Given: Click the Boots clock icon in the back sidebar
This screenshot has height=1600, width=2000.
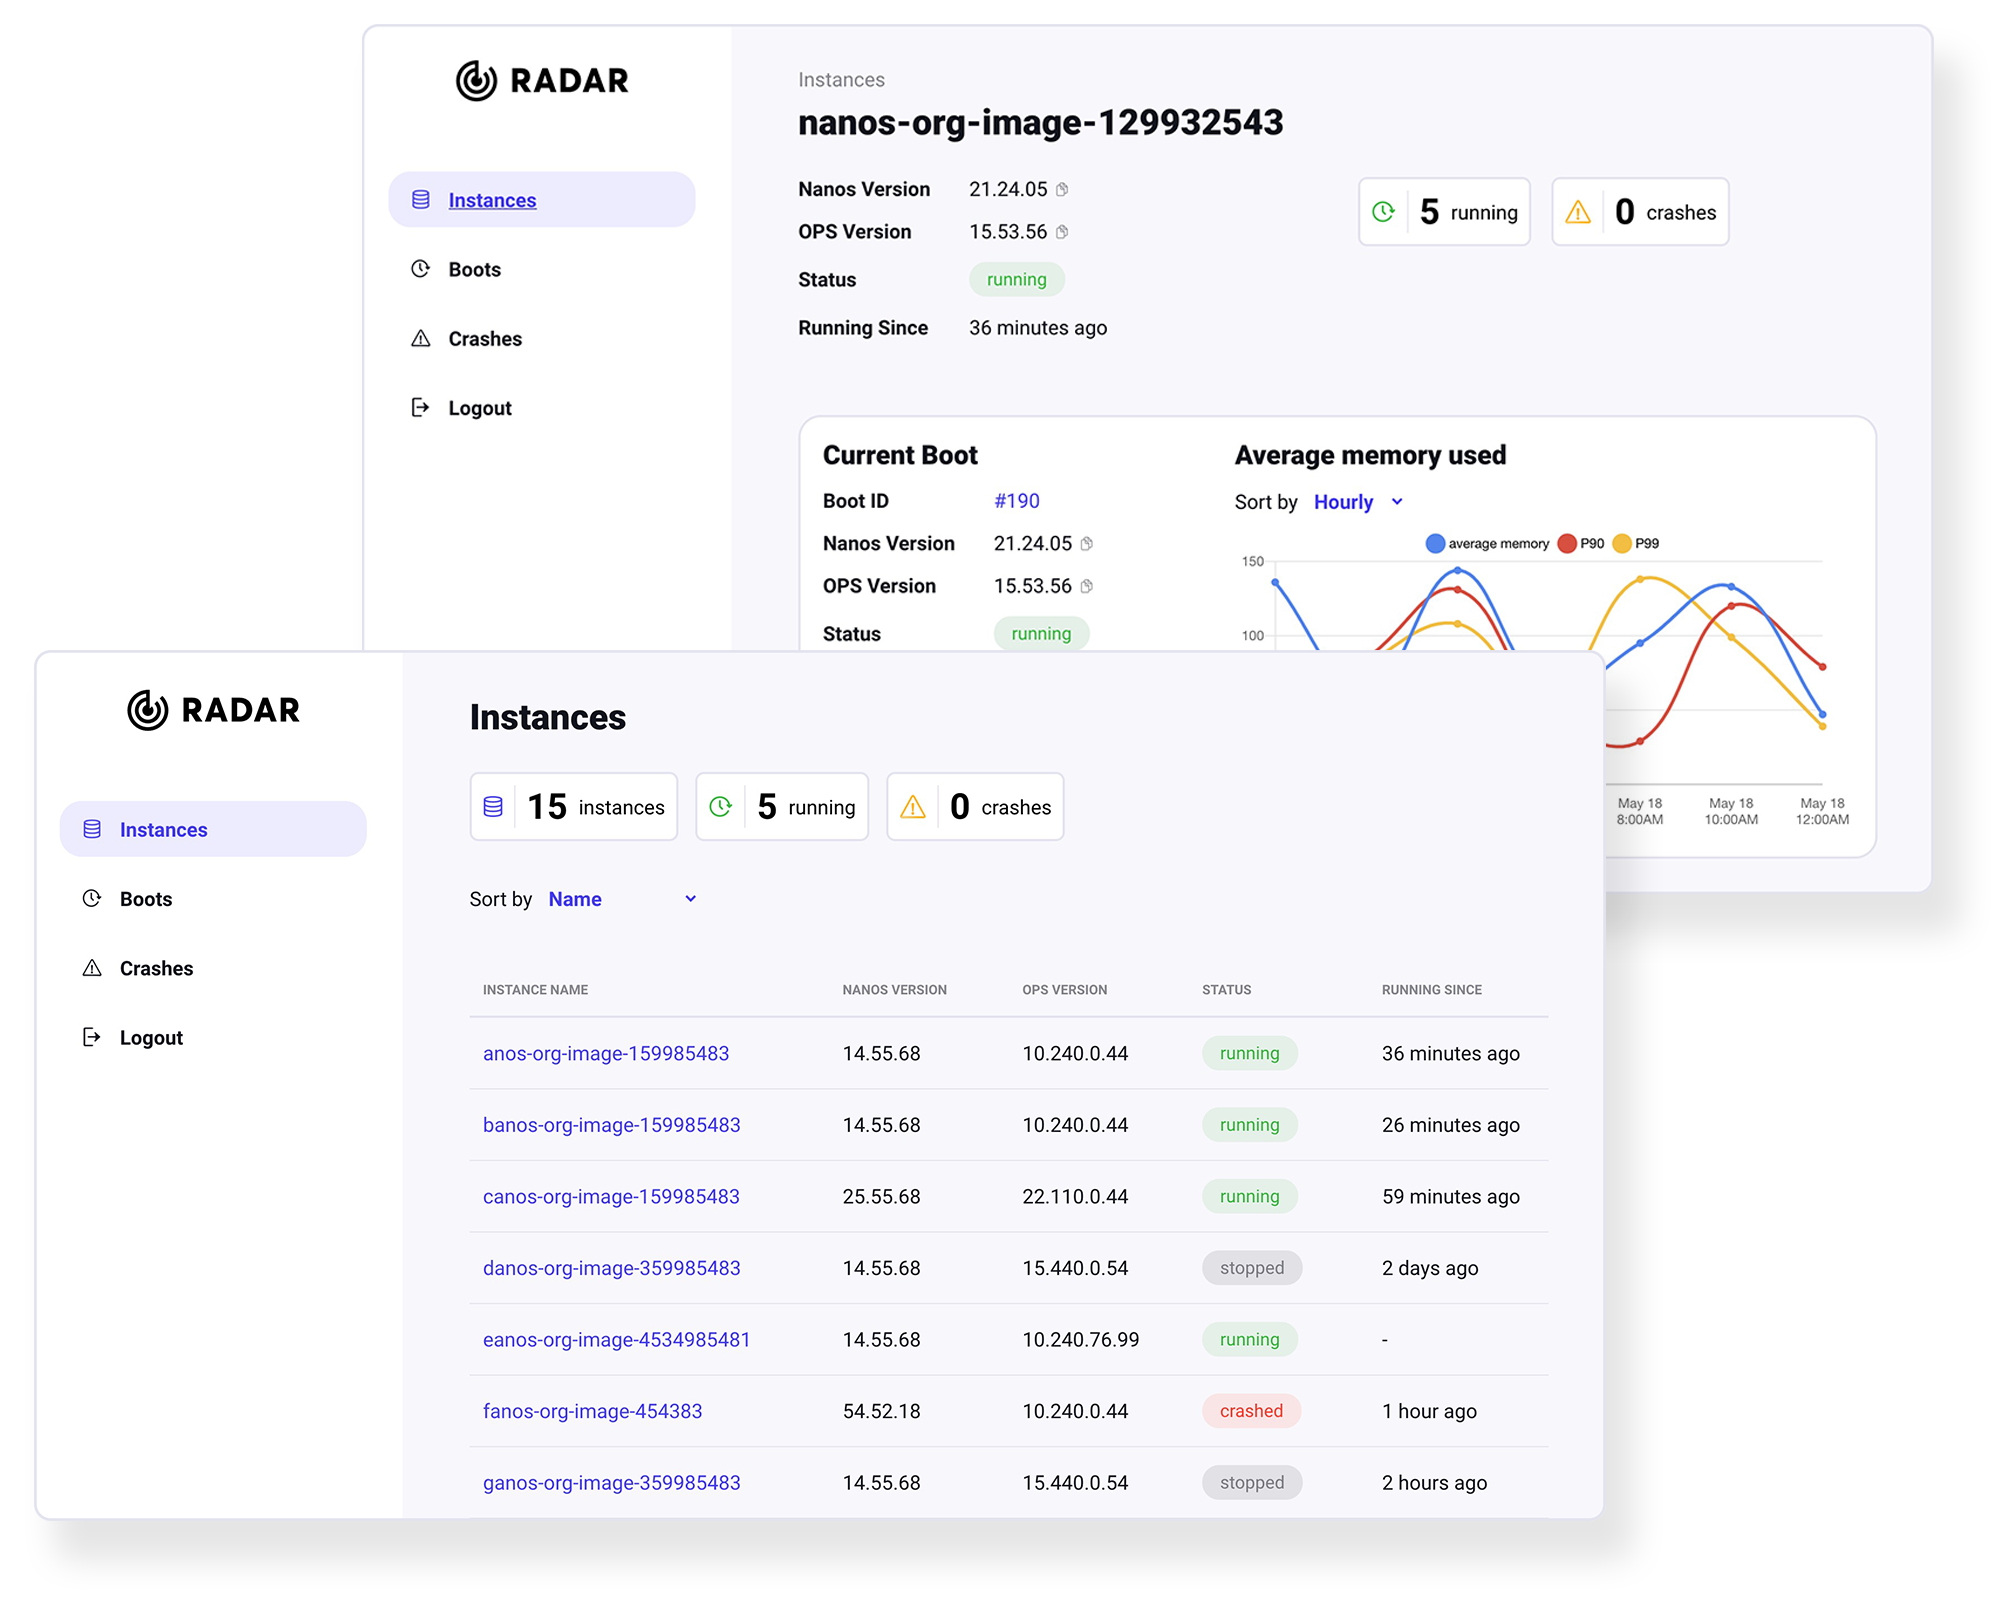Looking at the screenshot, I should click(421, 269).
